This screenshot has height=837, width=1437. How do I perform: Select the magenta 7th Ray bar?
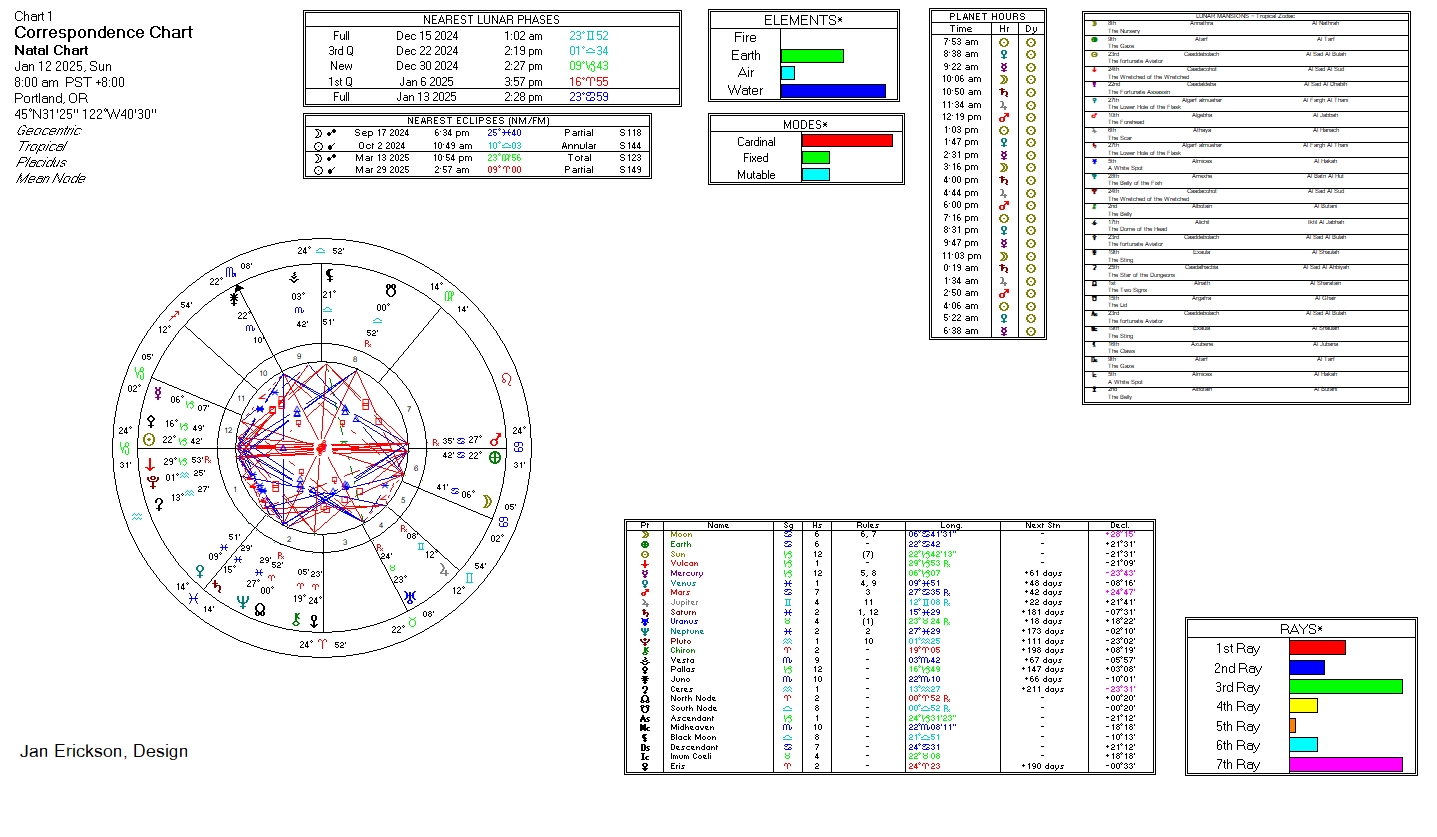point(1346,765)
